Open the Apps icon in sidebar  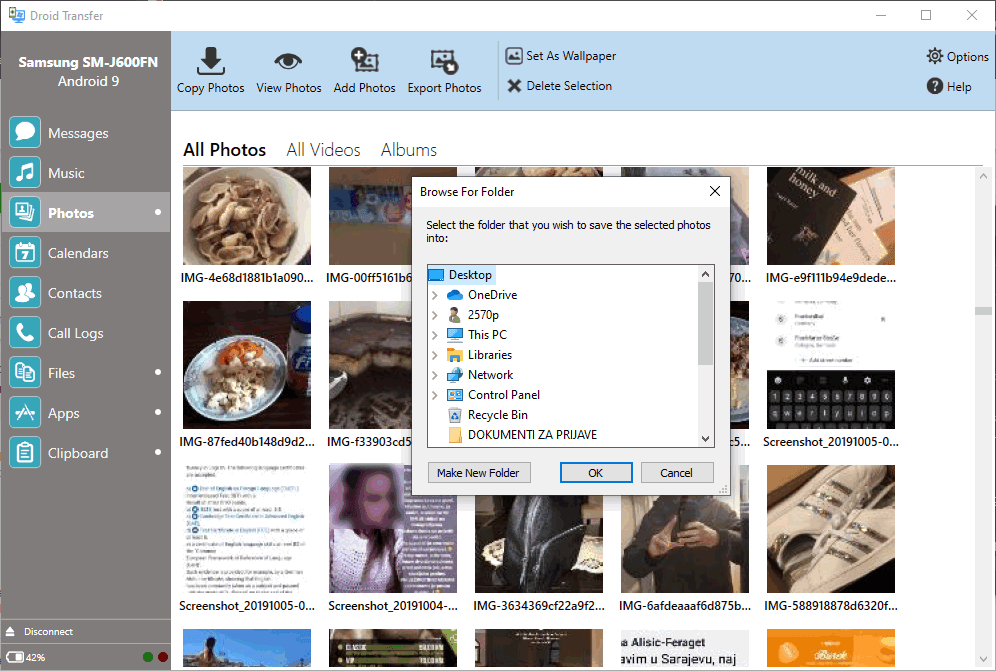pos(25,412)
